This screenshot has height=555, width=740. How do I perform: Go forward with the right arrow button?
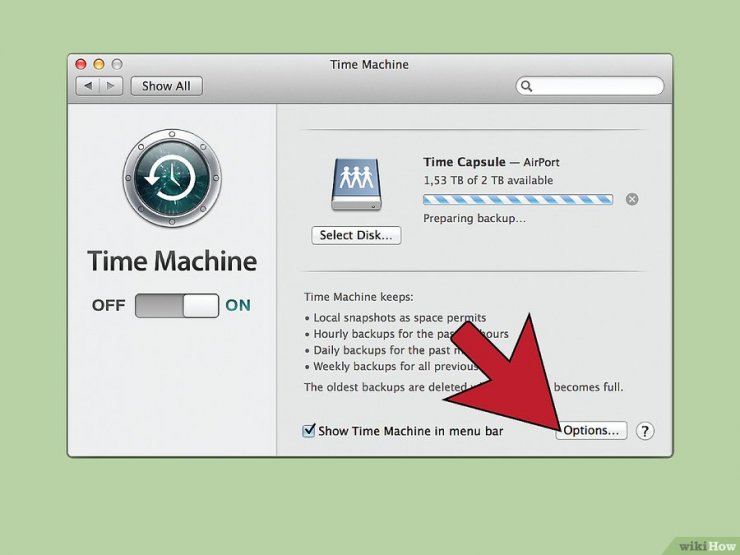click(111, 86)
